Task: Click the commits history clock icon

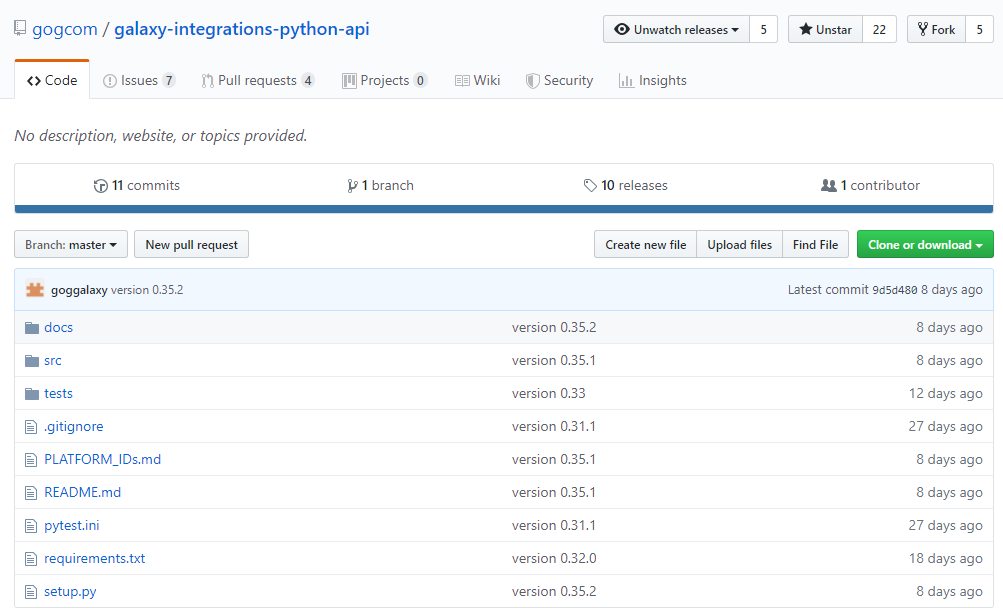Action: 100,186
